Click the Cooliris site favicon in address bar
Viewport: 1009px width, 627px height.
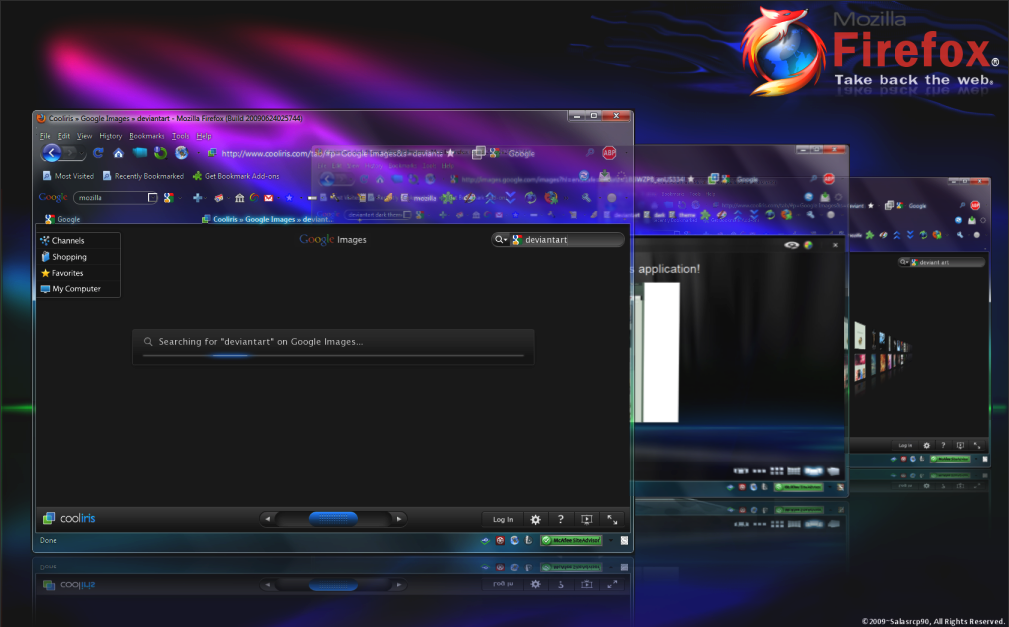[212, 153]
